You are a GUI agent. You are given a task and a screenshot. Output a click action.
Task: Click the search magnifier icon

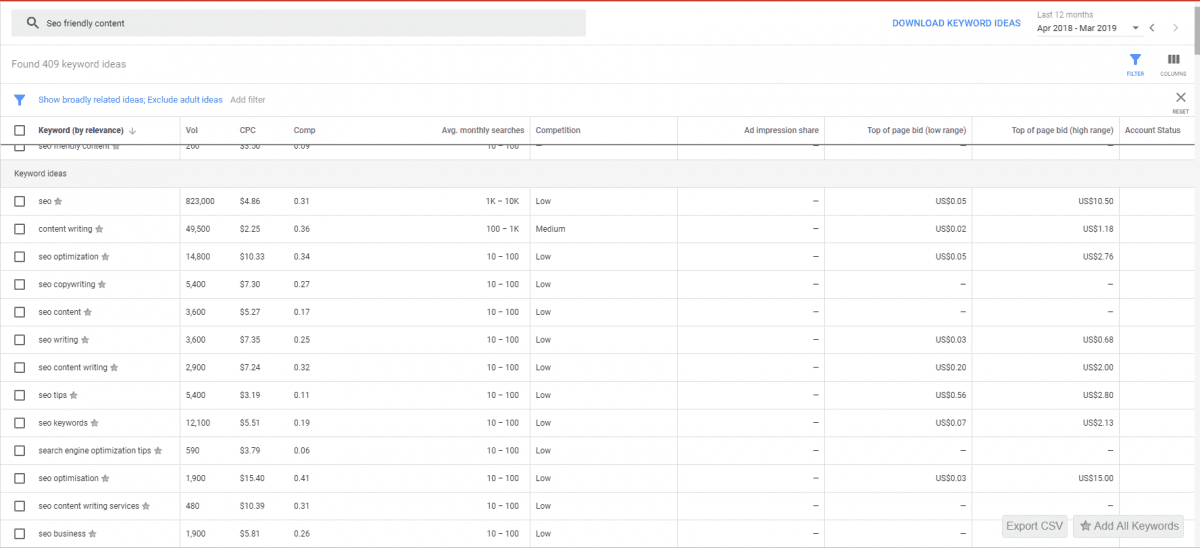point(32,23)
